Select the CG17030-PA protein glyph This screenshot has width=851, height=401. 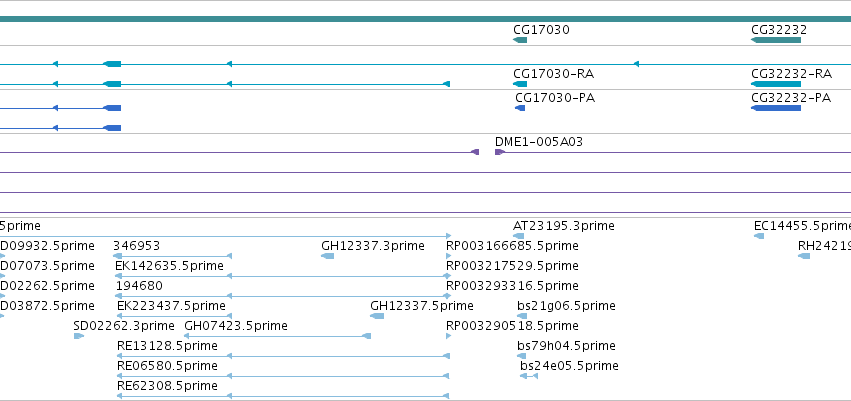pyautogui.click(x=520, y=108)
